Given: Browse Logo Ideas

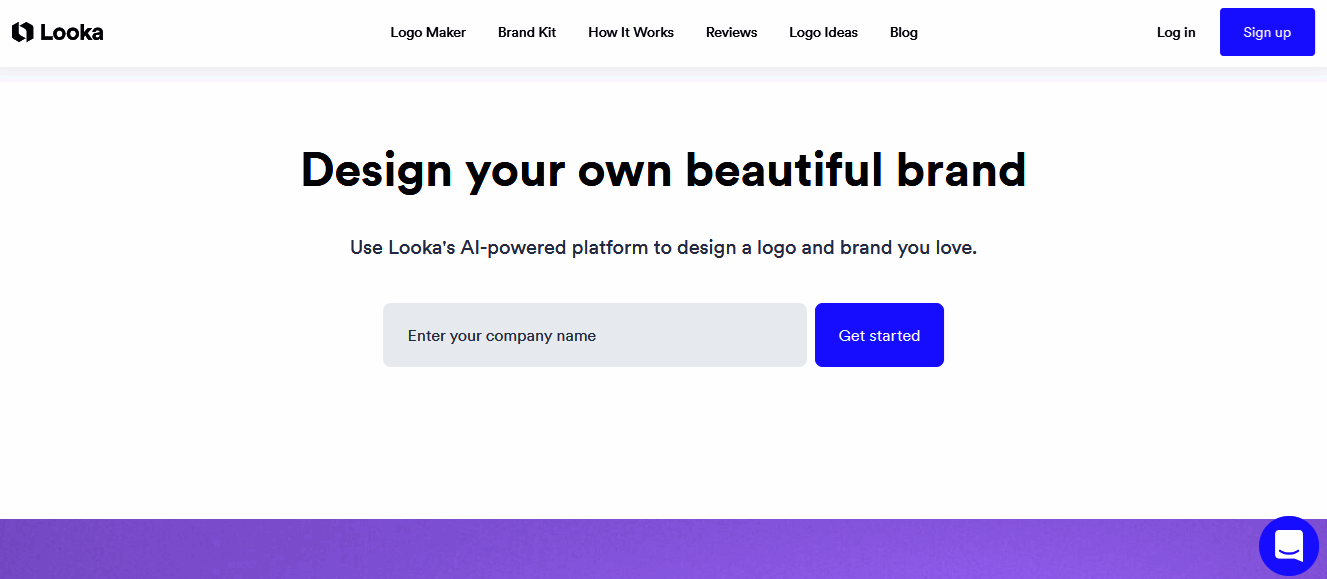Looking at the screenshot, I should [x=823, y=32].
